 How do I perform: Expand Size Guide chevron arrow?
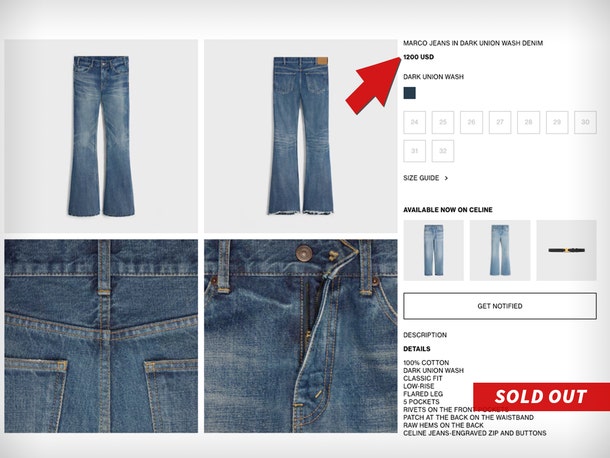446,178
